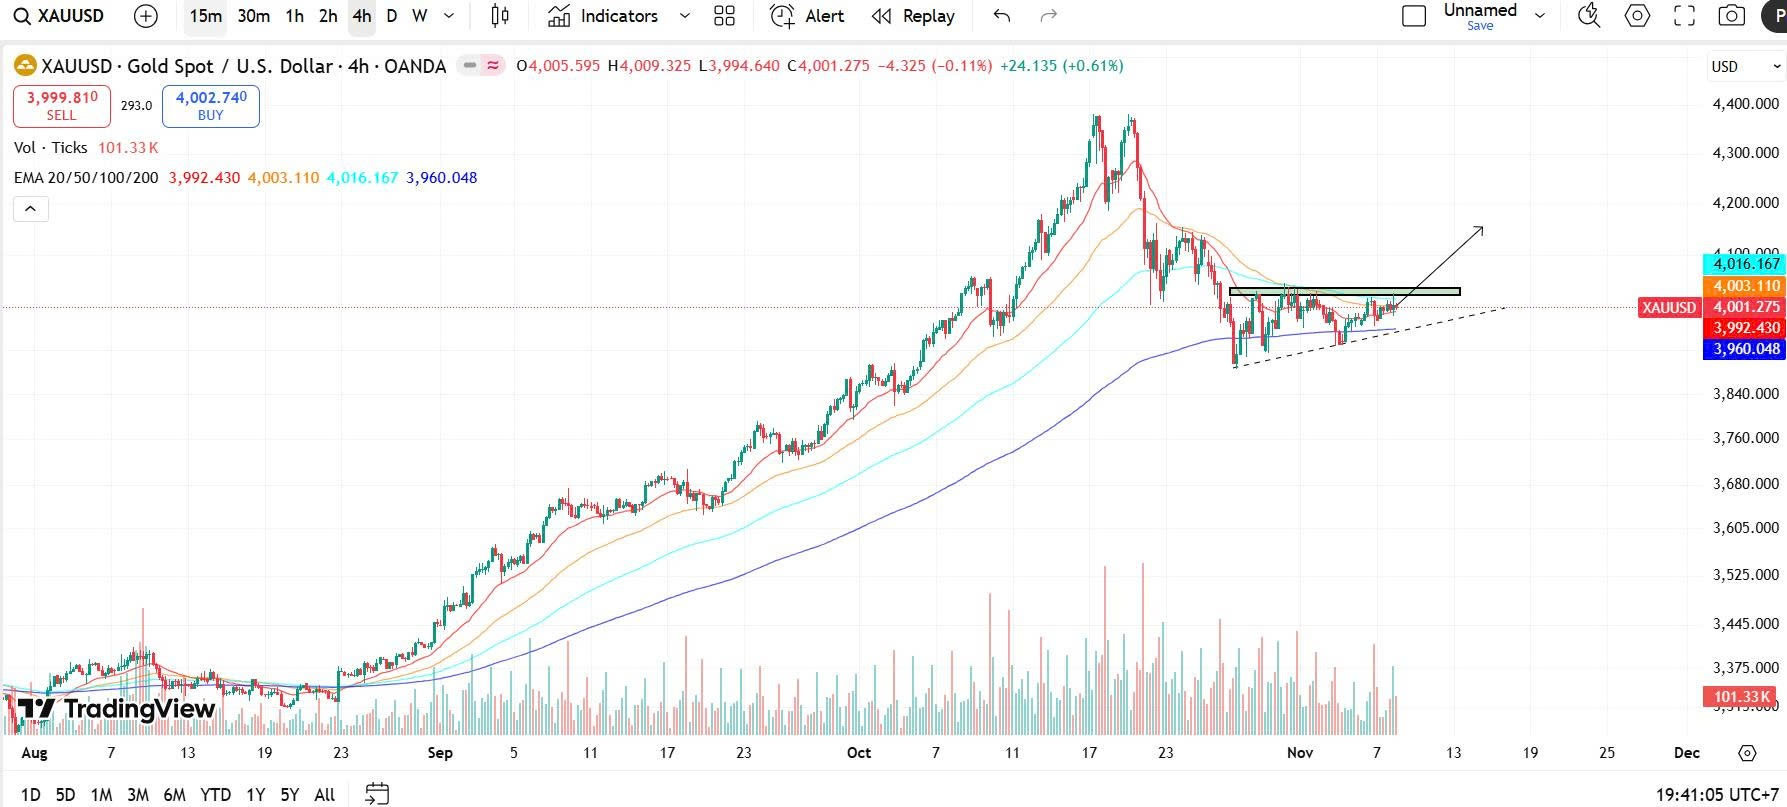This screenshot has width=1787, height=807.
Task: Select the 3M date range tab
Action: point(138,795)
